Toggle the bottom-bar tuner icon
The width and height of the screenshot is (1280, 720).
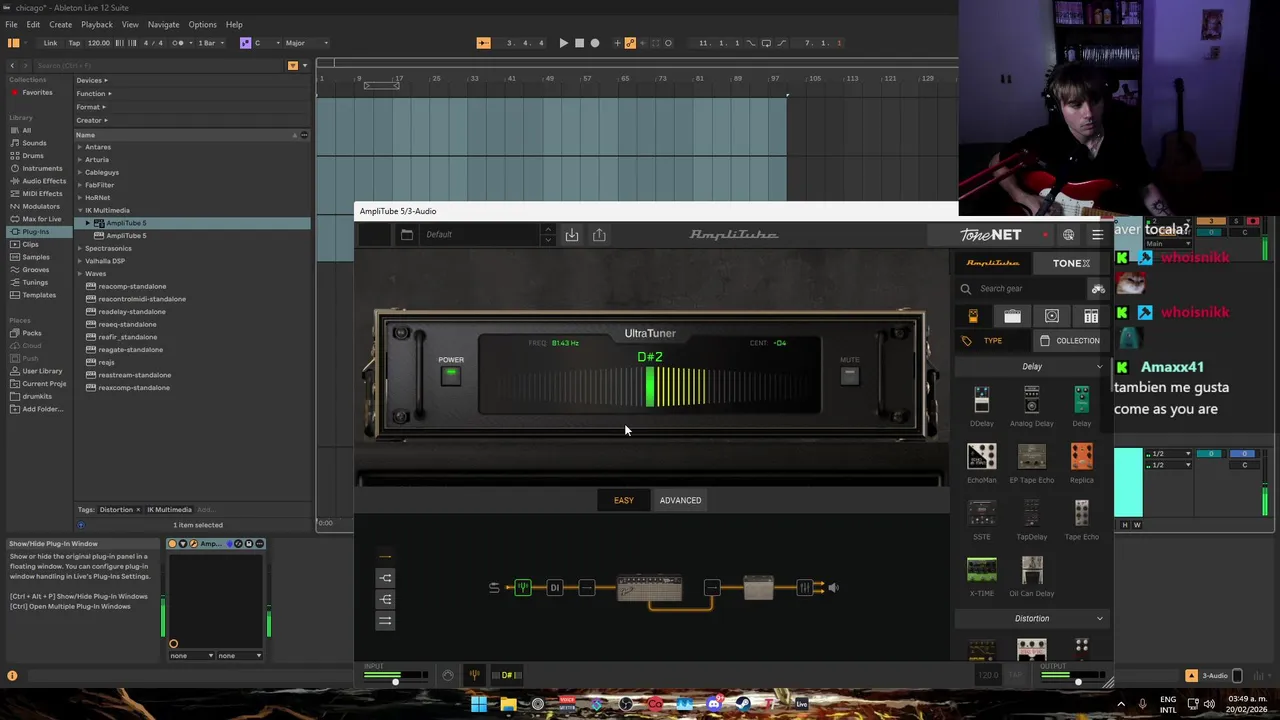[474, 675]
